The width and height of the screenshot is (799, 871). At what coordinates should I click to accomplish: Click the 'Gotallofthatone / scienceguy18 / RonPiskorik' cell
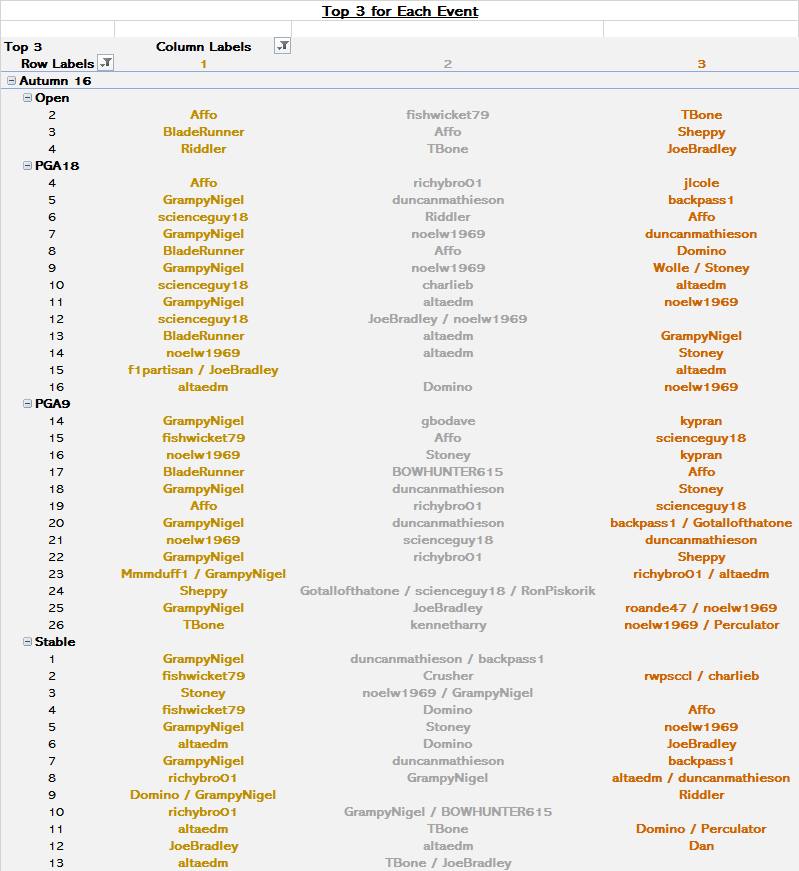(448, 591)
